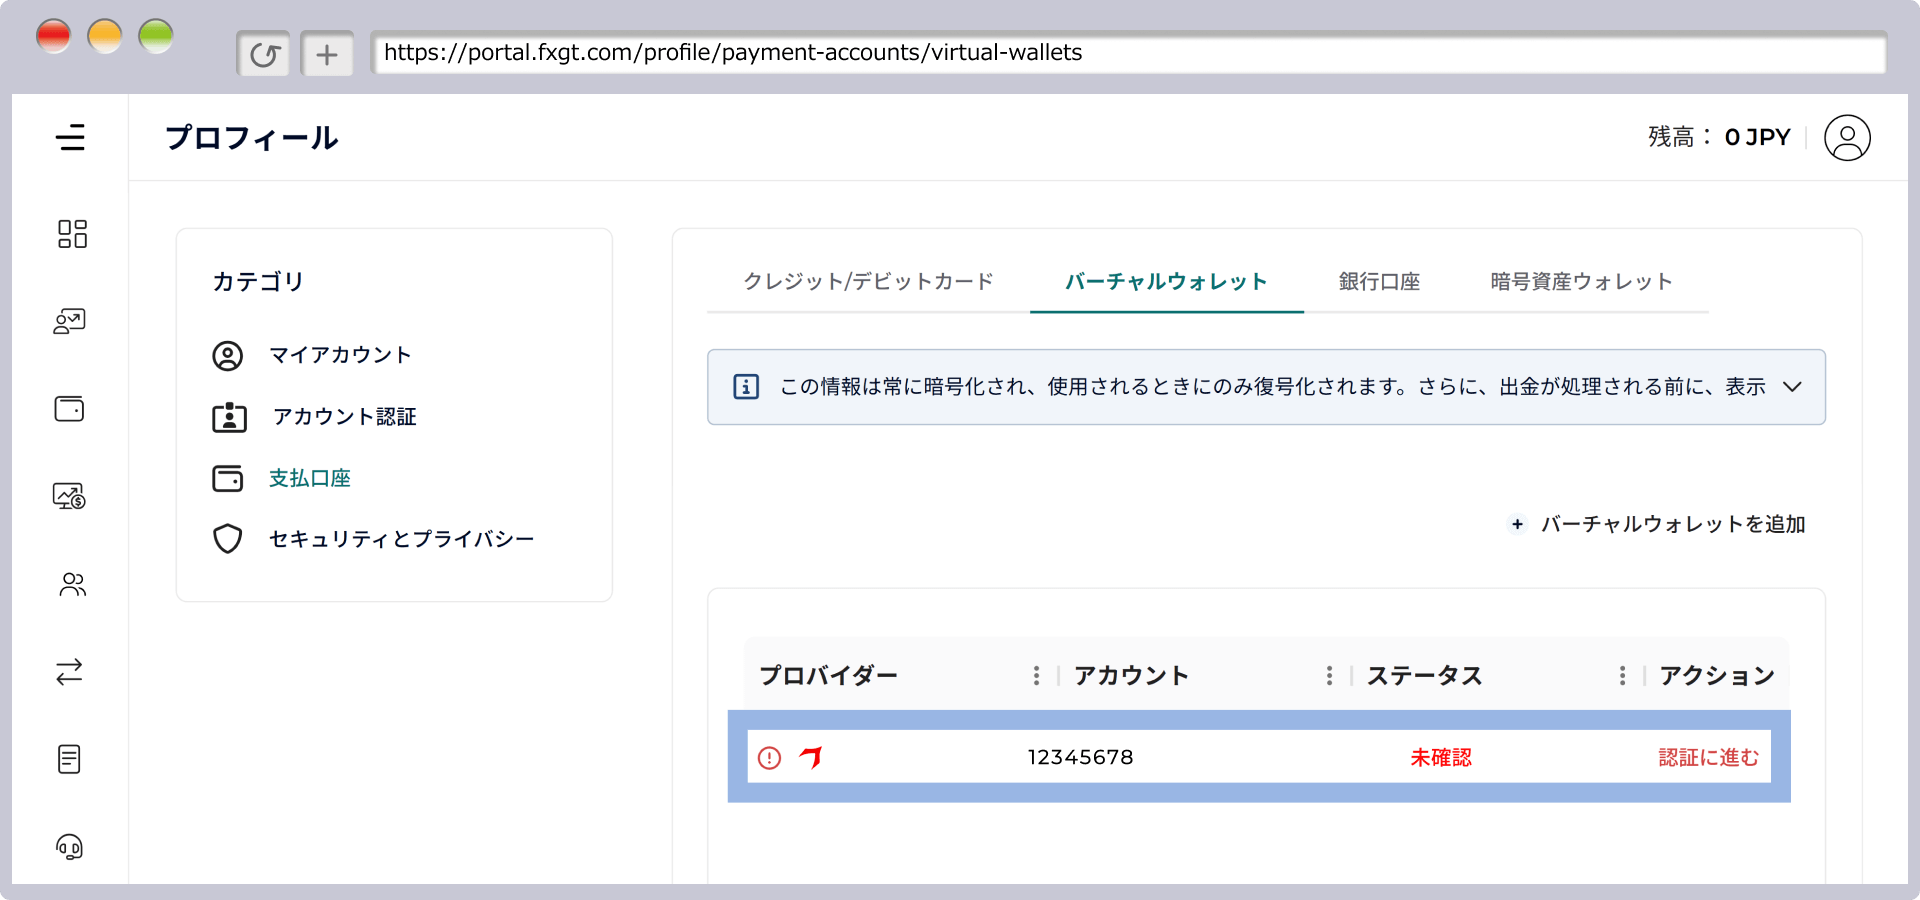Click 認証に進む on the unverified wallet

tap(1707, 757)
